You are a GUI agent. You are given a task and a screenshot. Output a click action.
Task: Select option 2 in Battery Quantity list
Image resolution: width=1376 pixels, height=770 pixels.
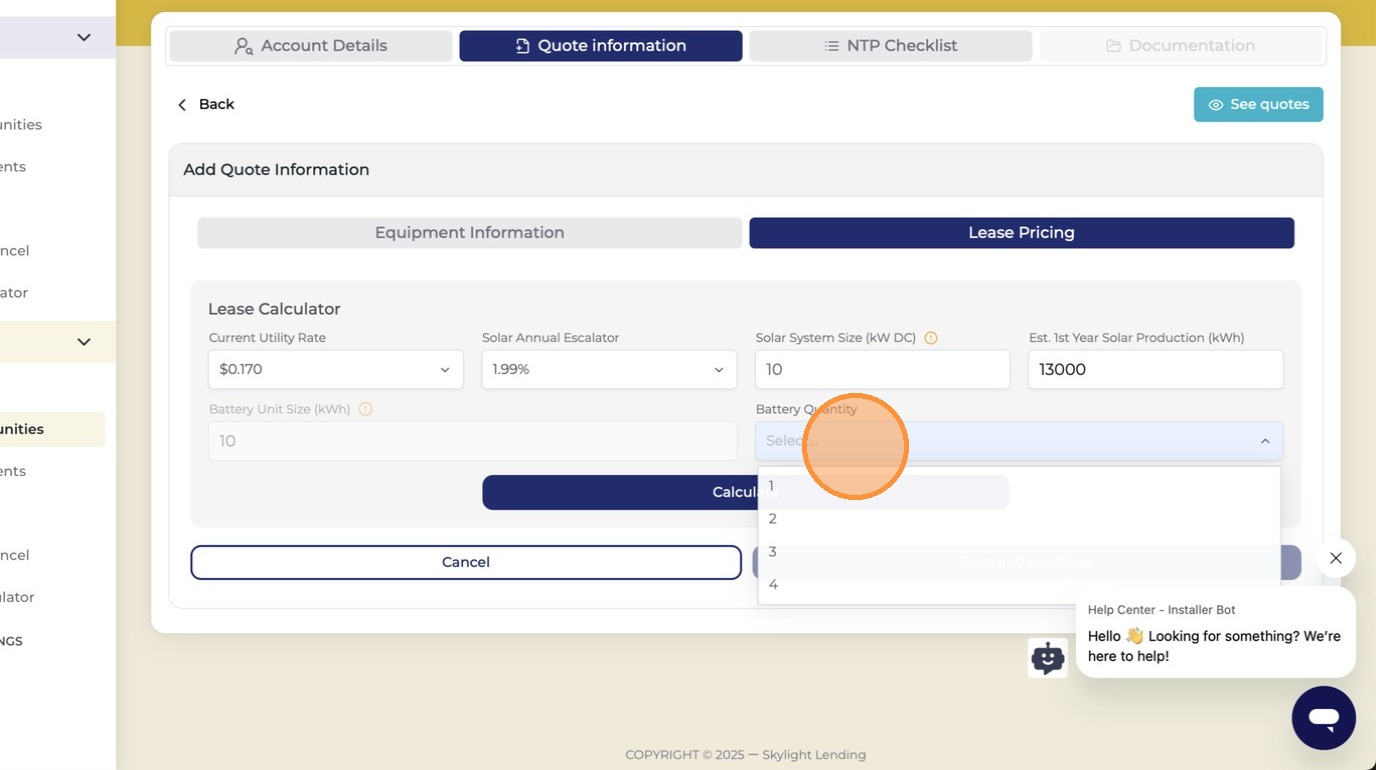[x=1019, y=519]
